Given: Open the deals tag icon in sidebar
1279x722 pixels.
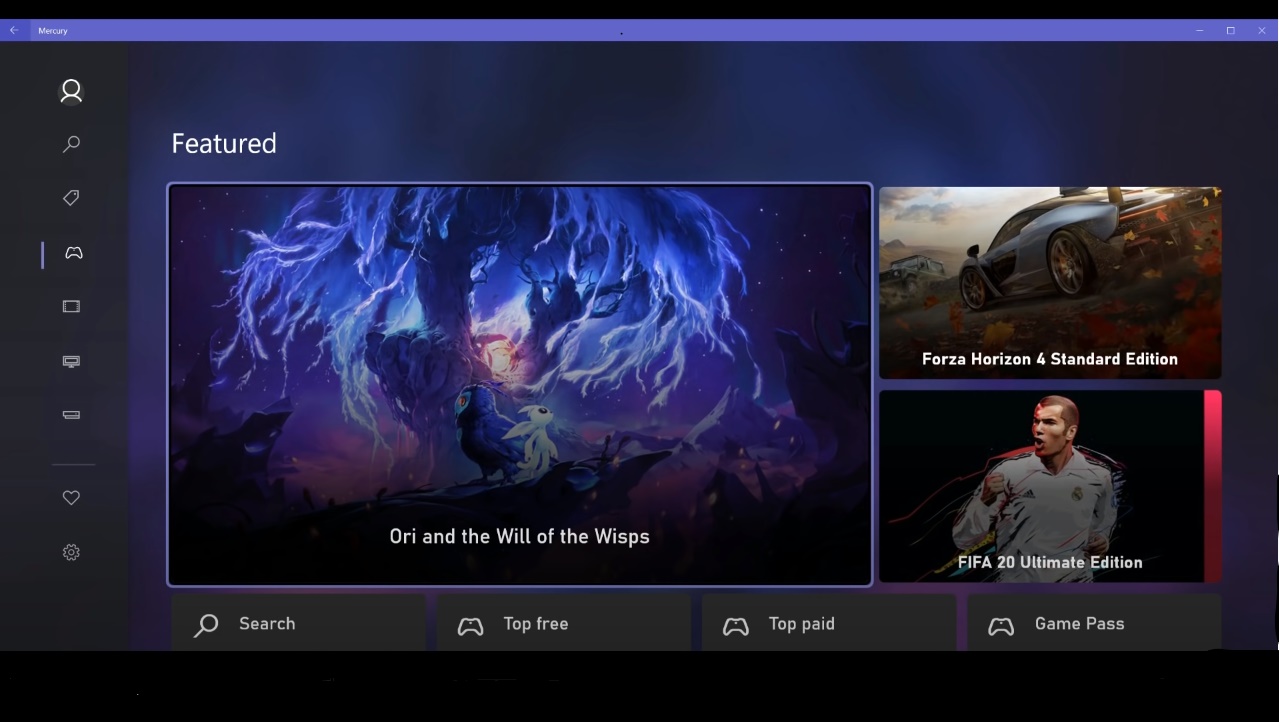Looking at the screenshot, I should [x=71, y=198].
